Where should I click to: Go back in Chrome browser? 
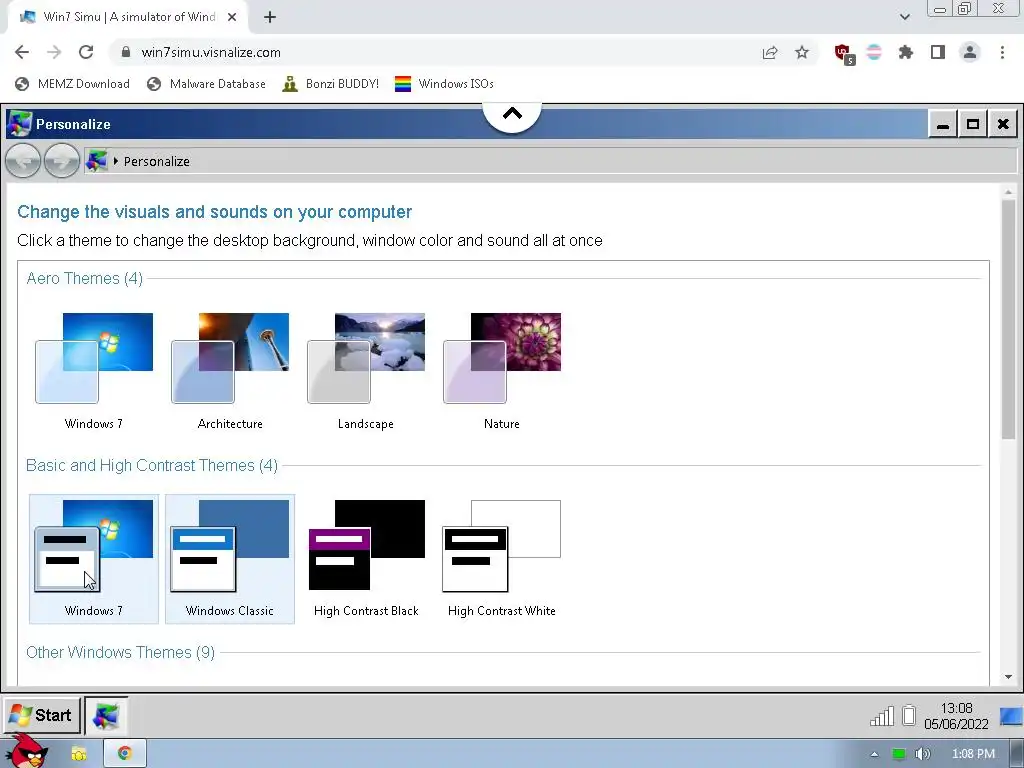(x=22, y=52)
